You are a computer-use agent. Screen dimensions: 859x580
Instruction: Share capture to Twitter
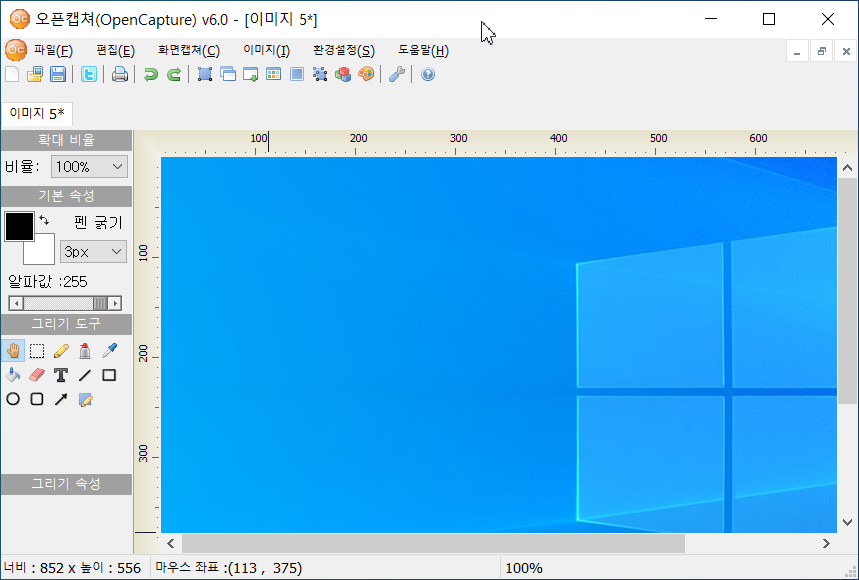89,74
